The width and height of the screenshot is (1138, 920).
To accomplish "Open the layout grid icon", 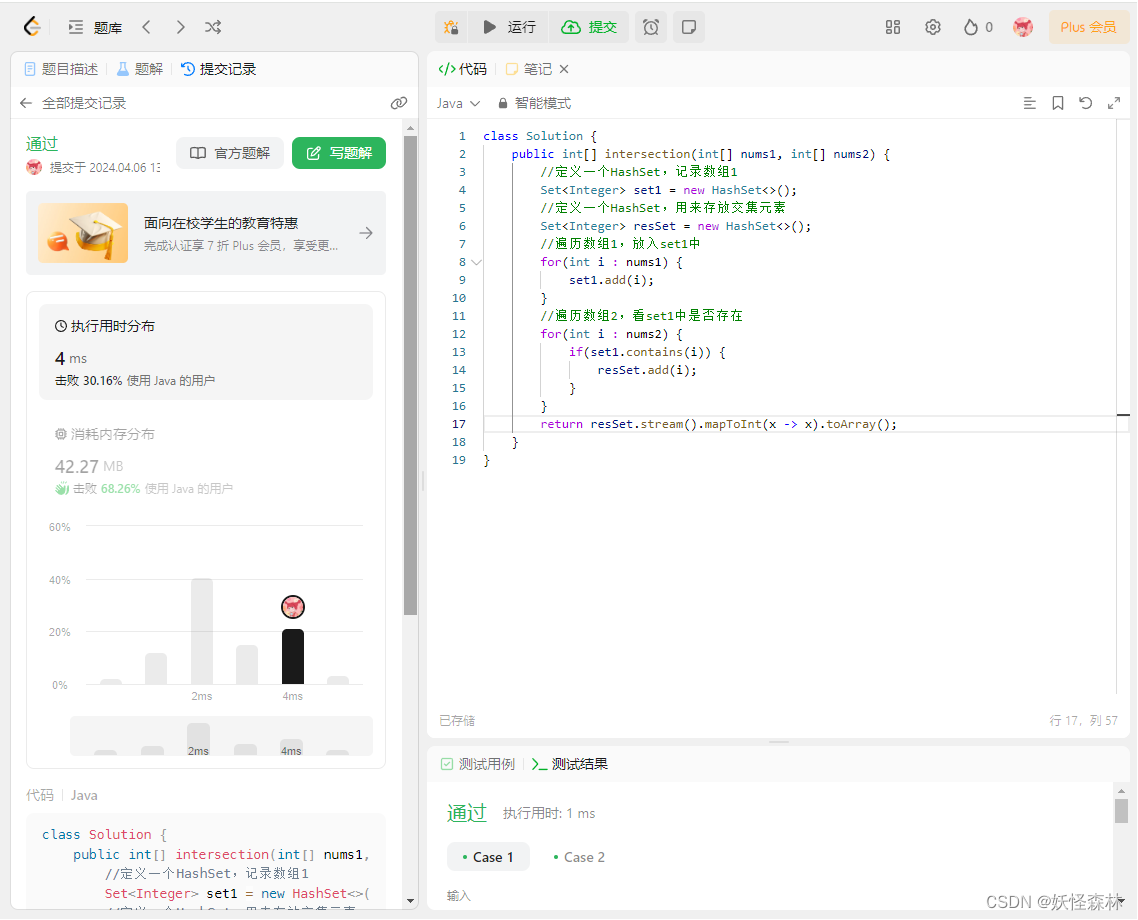I will pos(893,28).
